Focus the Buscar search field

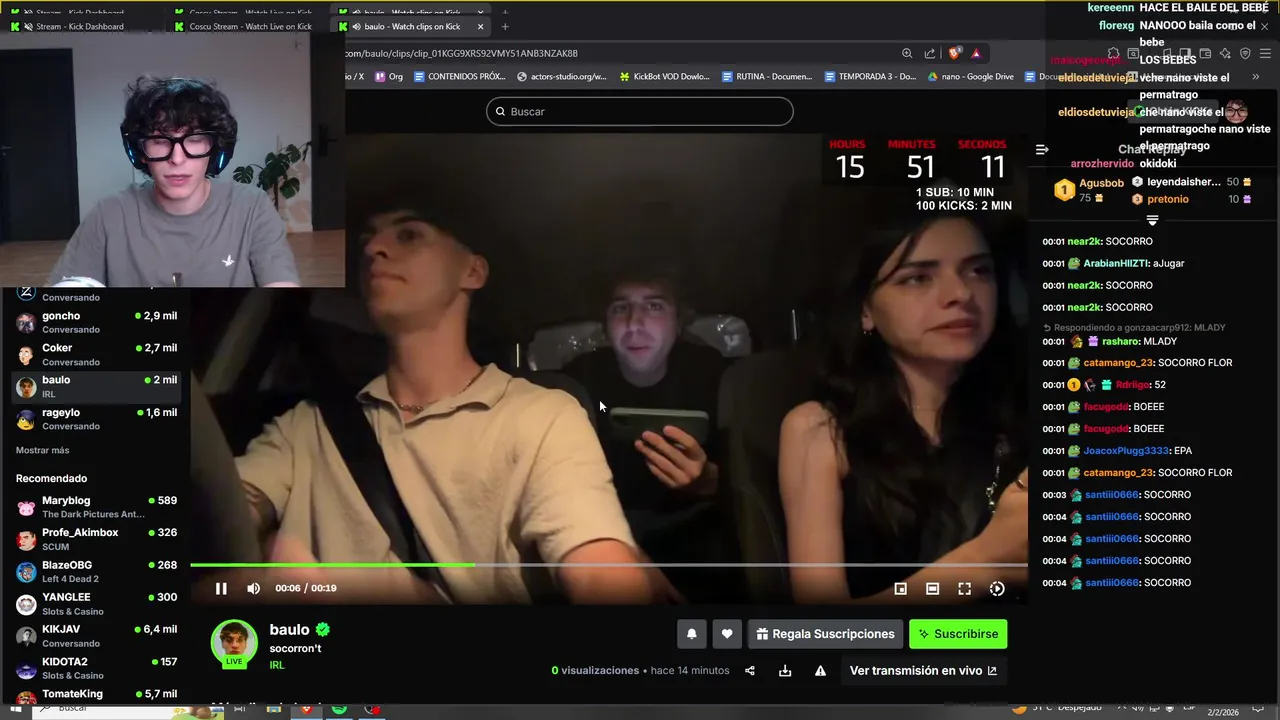click(x=640, y=111)
